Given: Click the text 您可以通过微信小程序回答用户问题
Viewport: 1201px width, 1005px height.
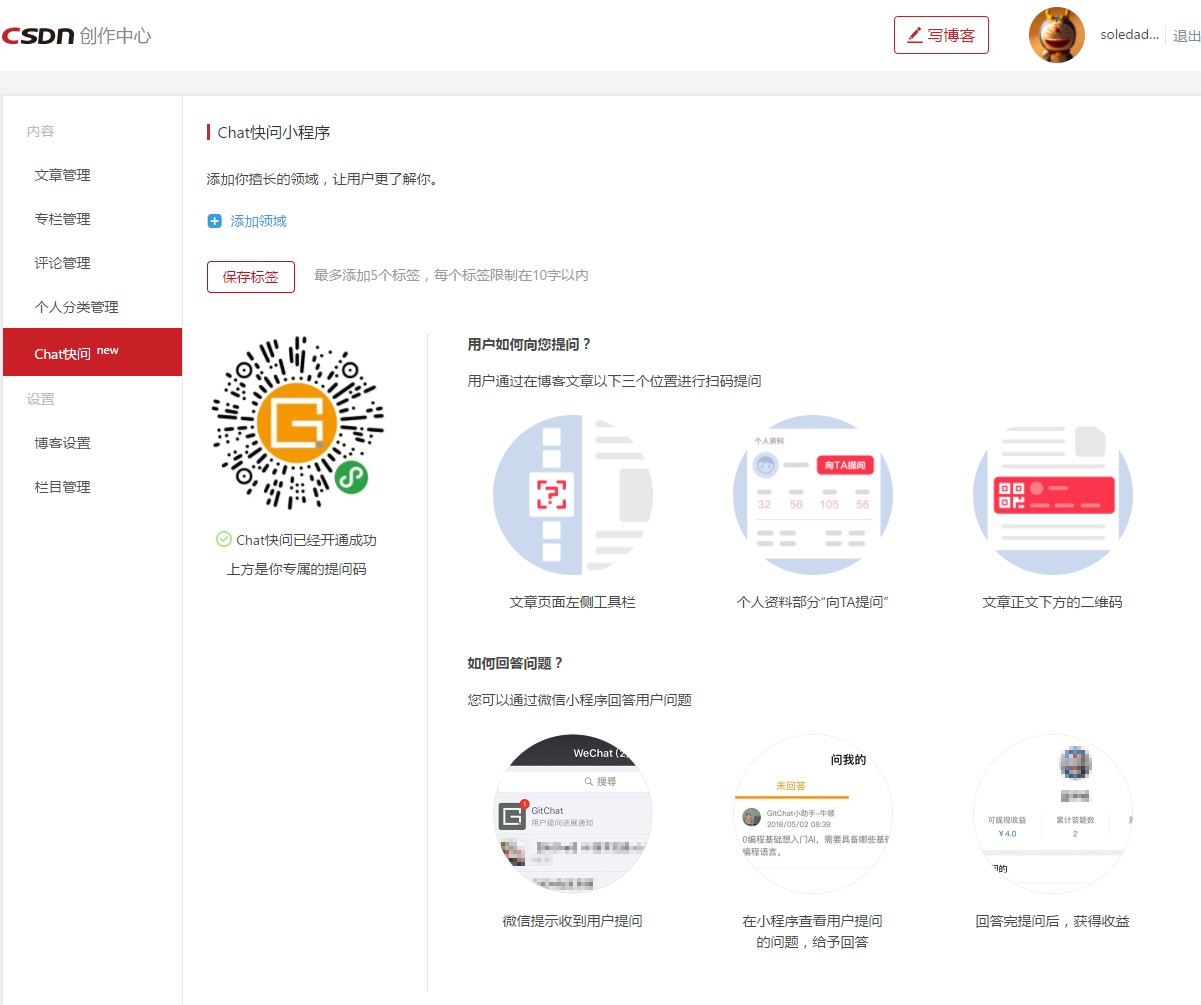Looking at the screenshot, I should click(x=580, y=700).
